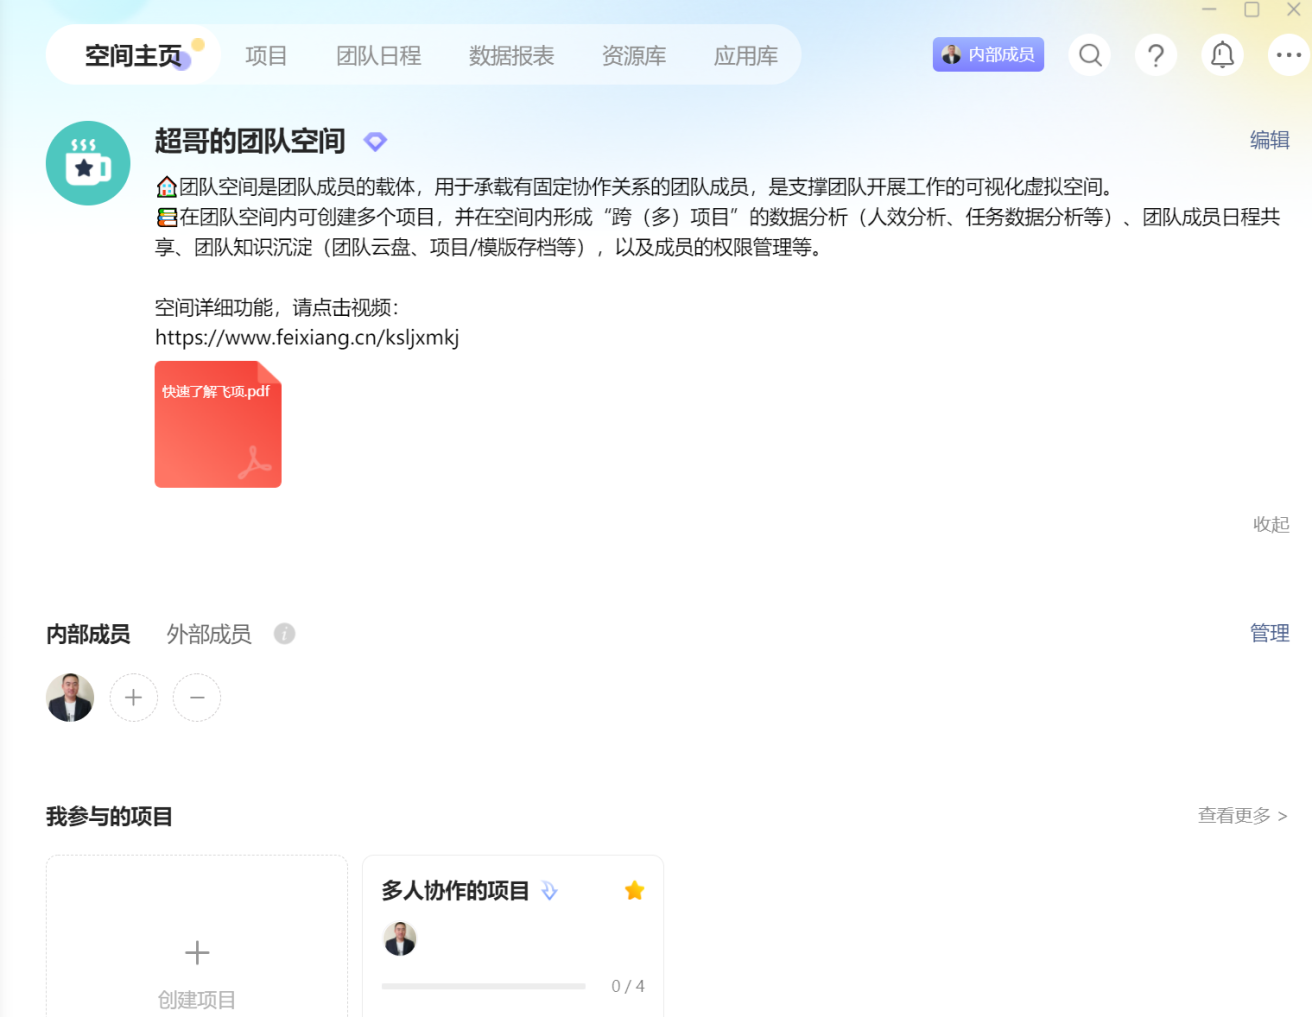Remove a member with the minus icon
Screen dimensions: 1312x1017
196,697
